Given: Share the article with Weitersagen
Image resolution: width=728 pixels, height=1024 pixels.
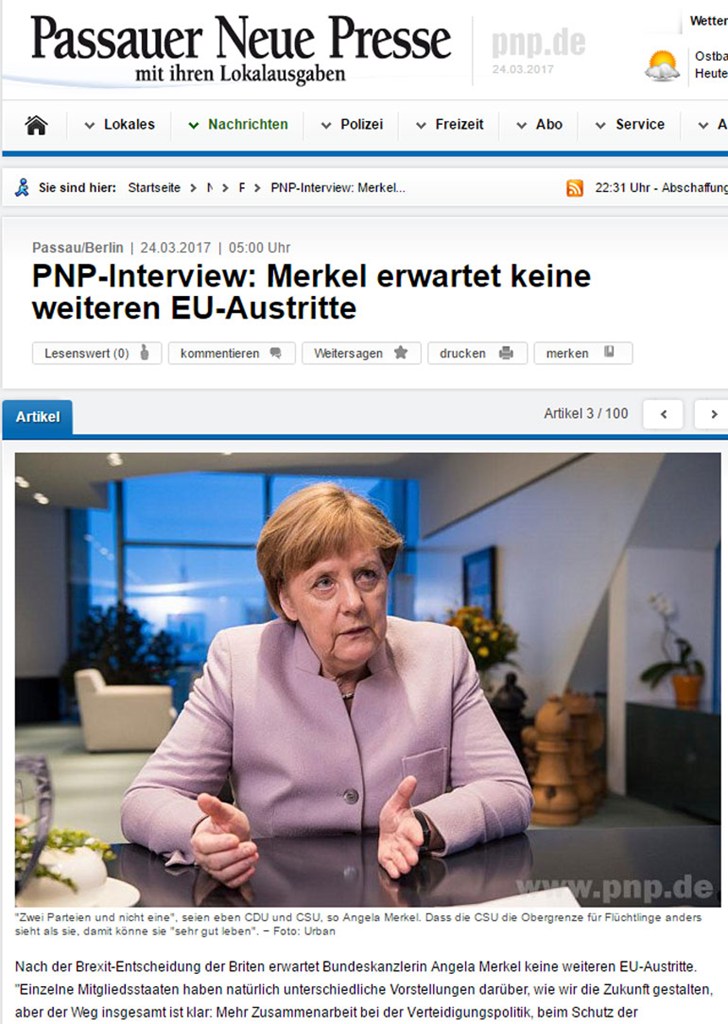Looking at the screenshot, I should tap(361, 353).
